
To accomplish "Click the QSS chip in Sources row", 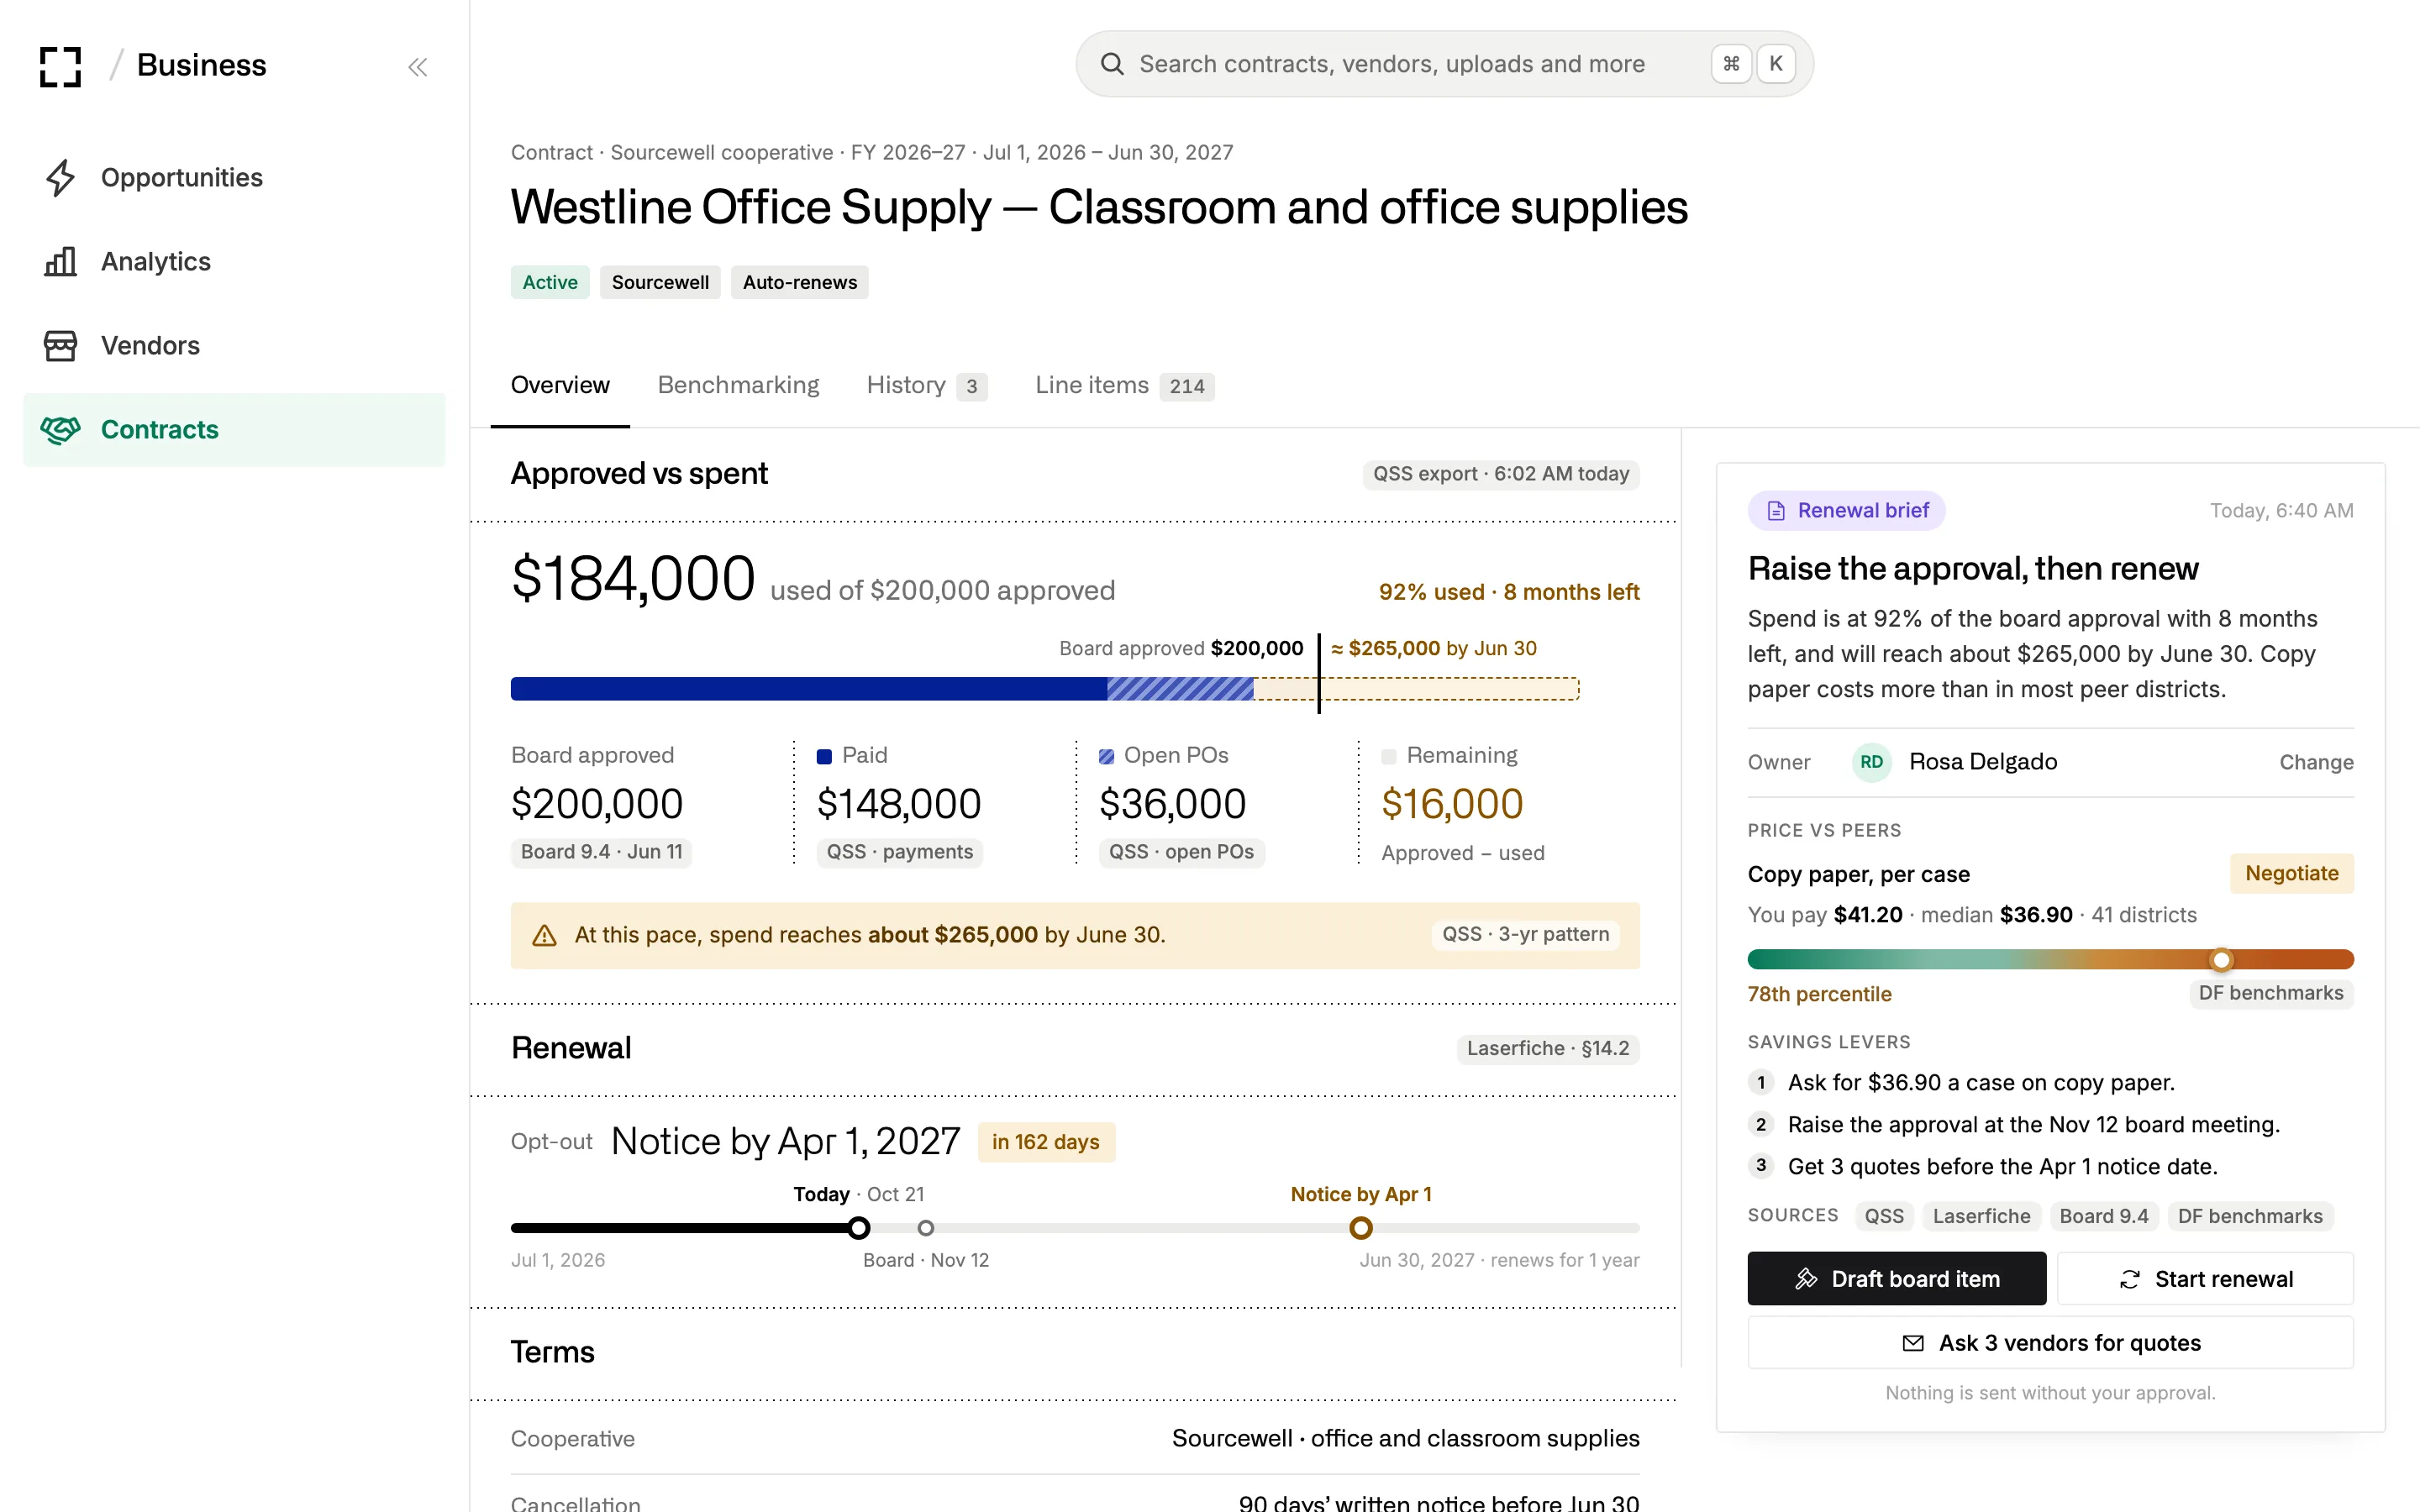I will pos(1884,1216).
